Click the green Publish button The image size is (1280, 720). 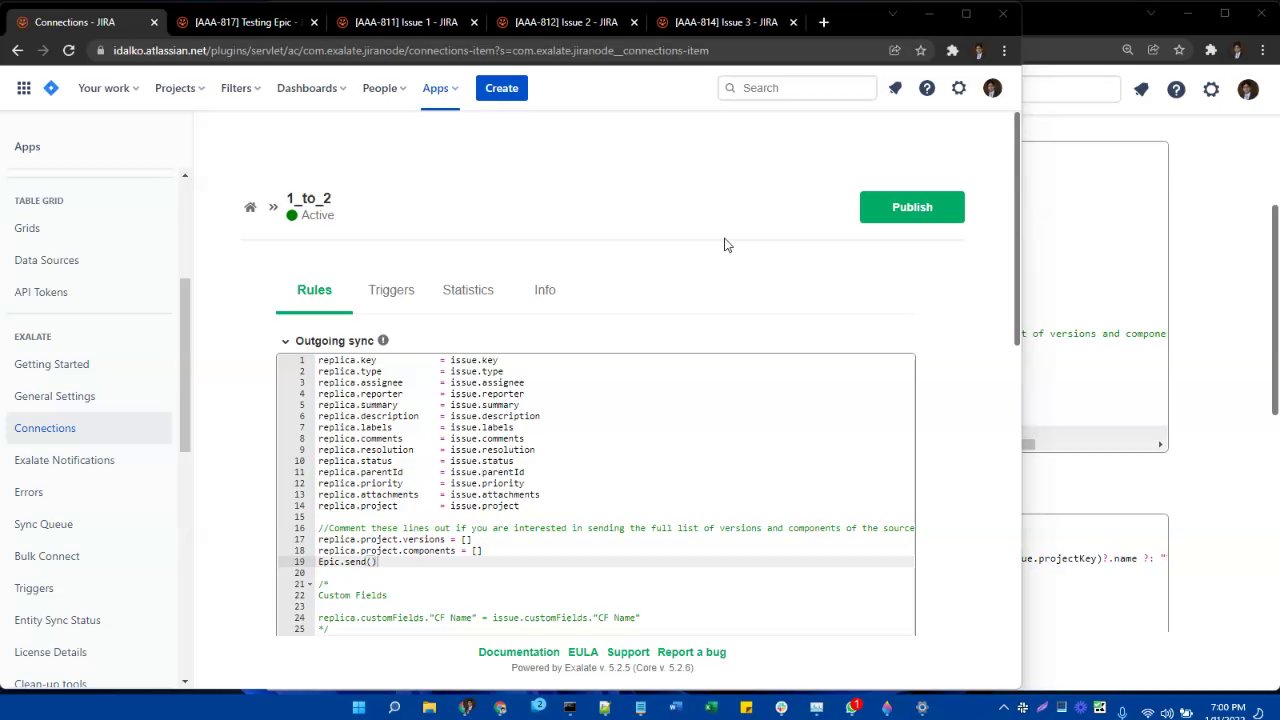pyautogui.click(x=912, y=207)
